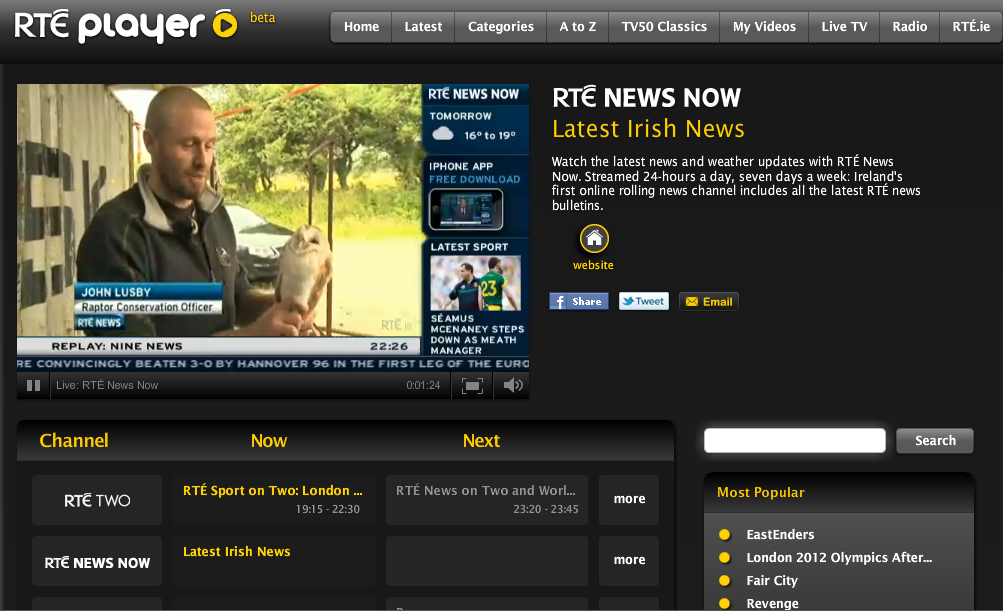The image size is (1003, 611).
Task: Open TV50 Classics tab
Action: click(664, 27)
